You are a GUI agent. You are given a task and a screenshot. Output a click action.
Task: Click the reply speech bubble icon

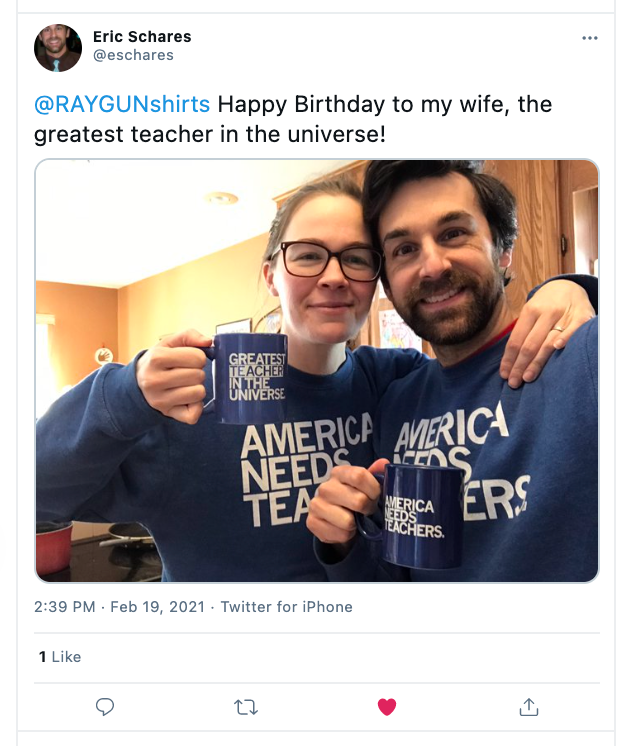105,707
